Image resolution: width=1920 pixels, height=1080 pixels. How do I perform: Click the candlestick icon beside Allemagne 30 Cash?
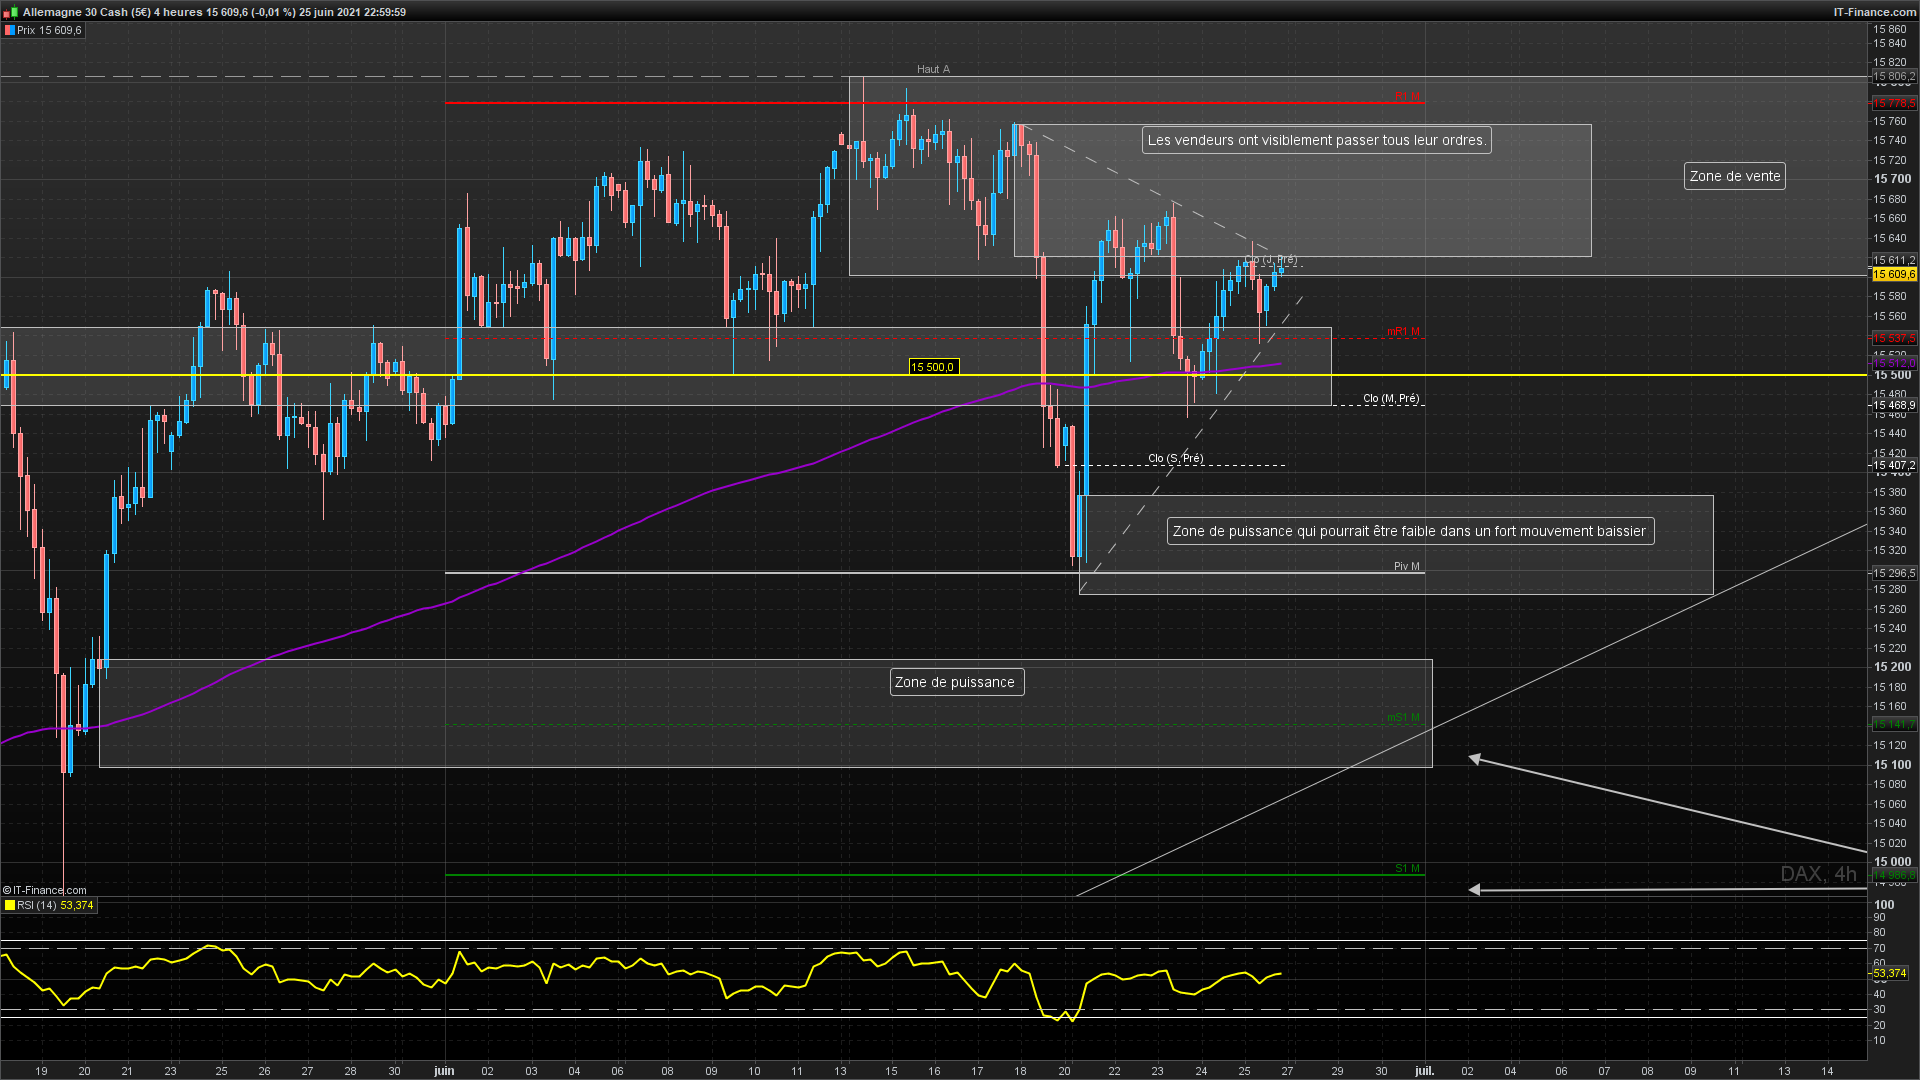(x=10, y=12)
